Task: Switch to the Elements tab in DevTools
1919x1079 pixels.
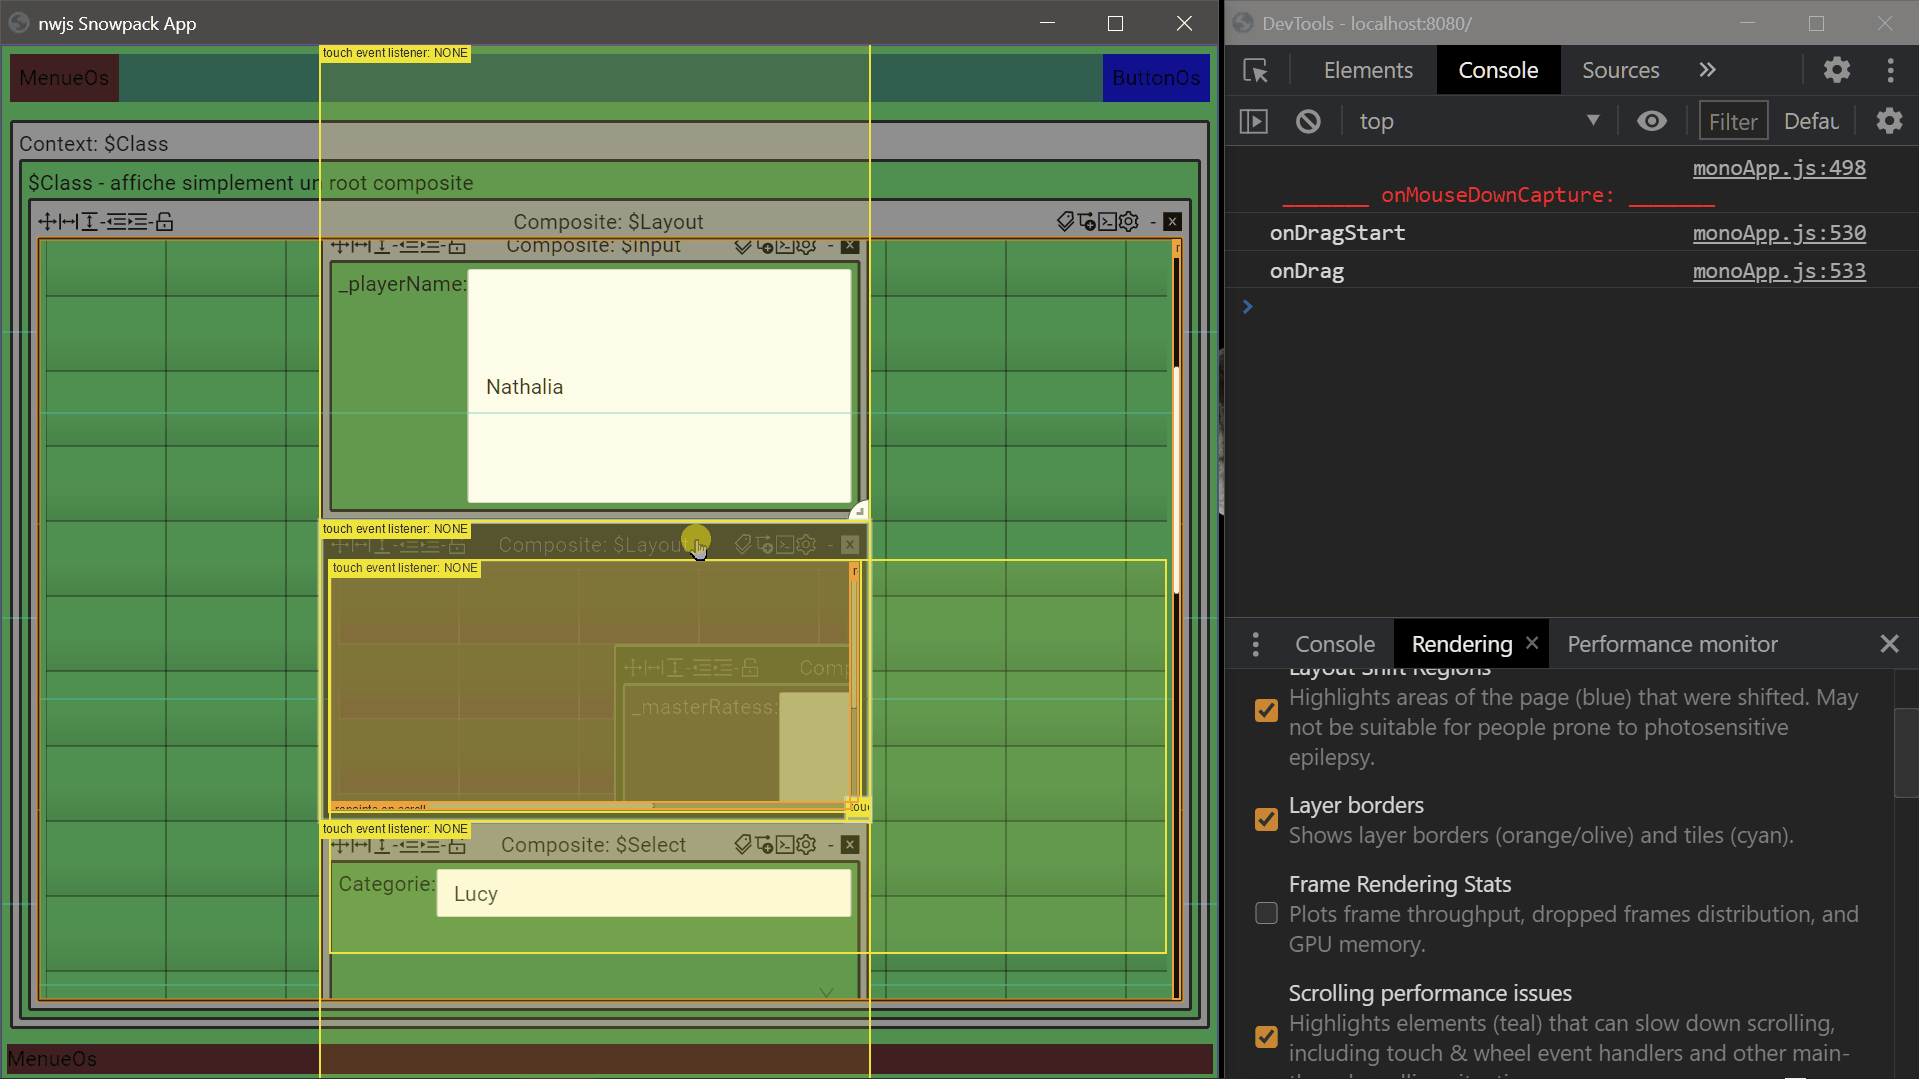Action: click(1368, 70)
